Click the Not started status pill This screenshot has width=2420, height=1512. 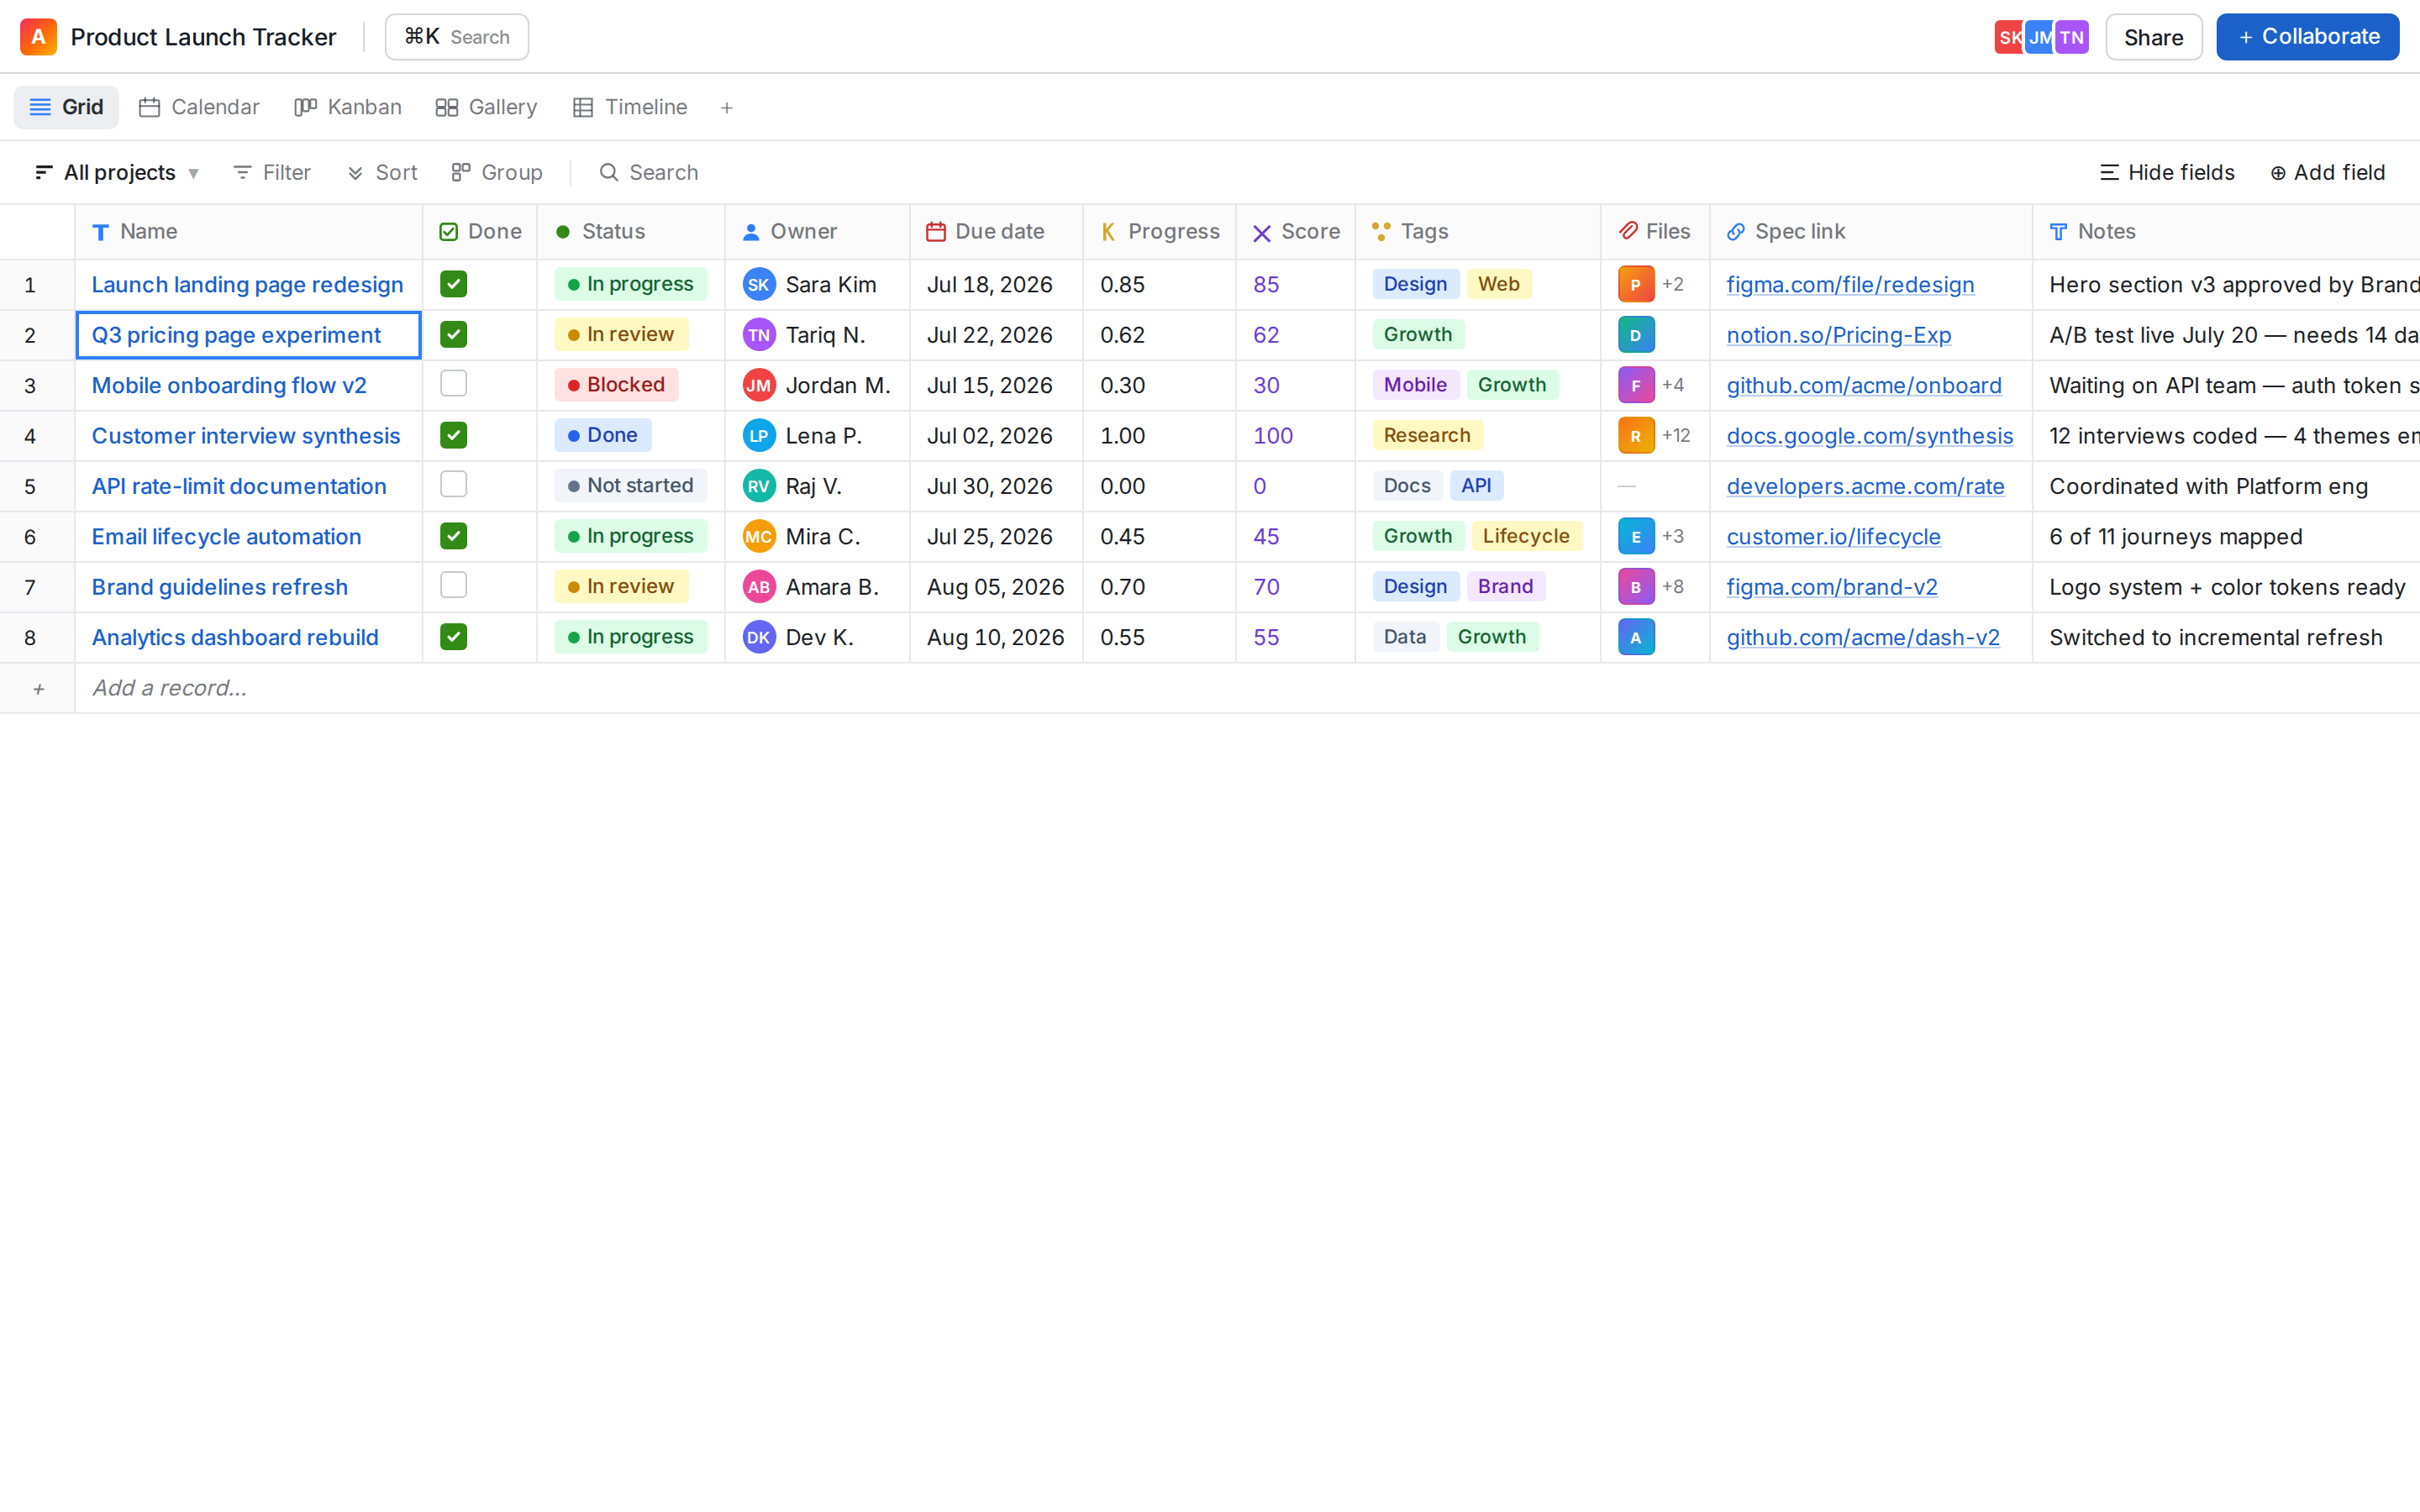[x=630, y=486]
